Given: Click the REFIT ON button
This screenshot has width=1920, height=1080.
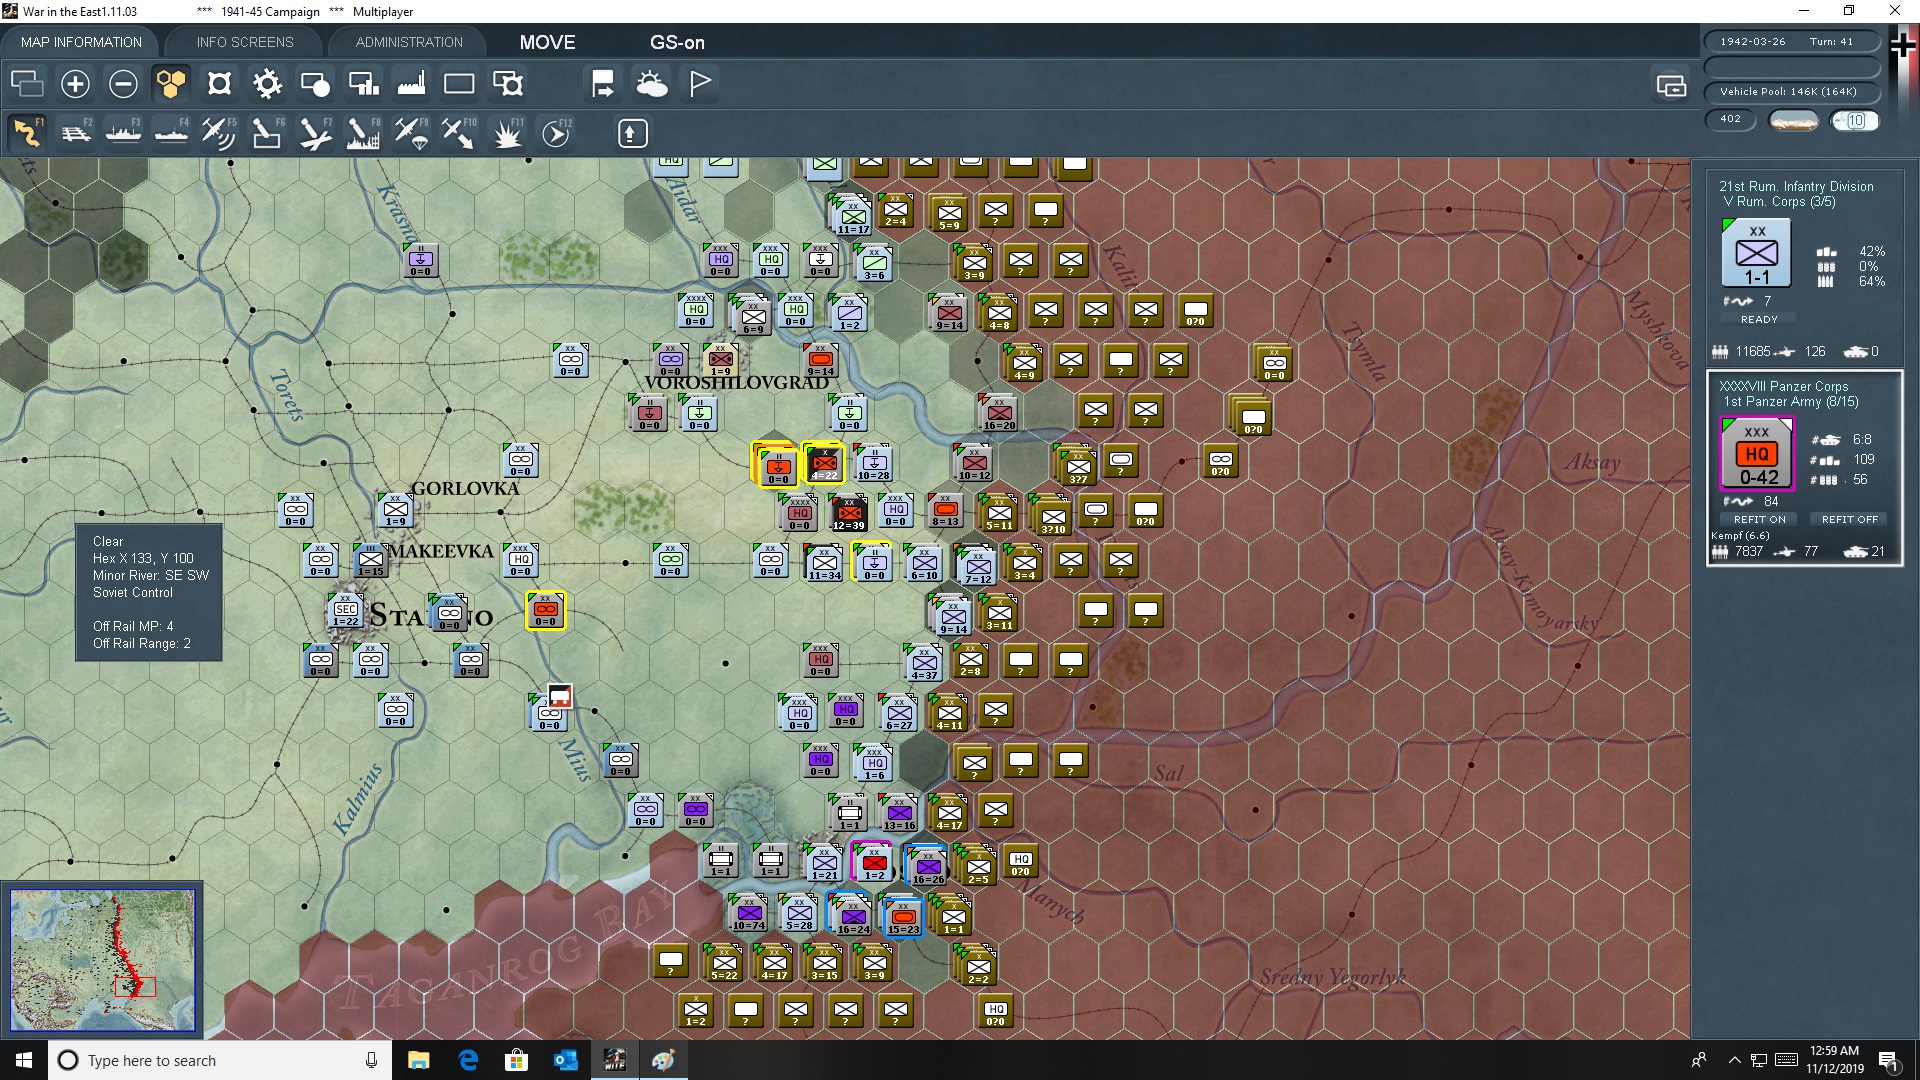Looking at the screenshot, I should point(1759,519).
